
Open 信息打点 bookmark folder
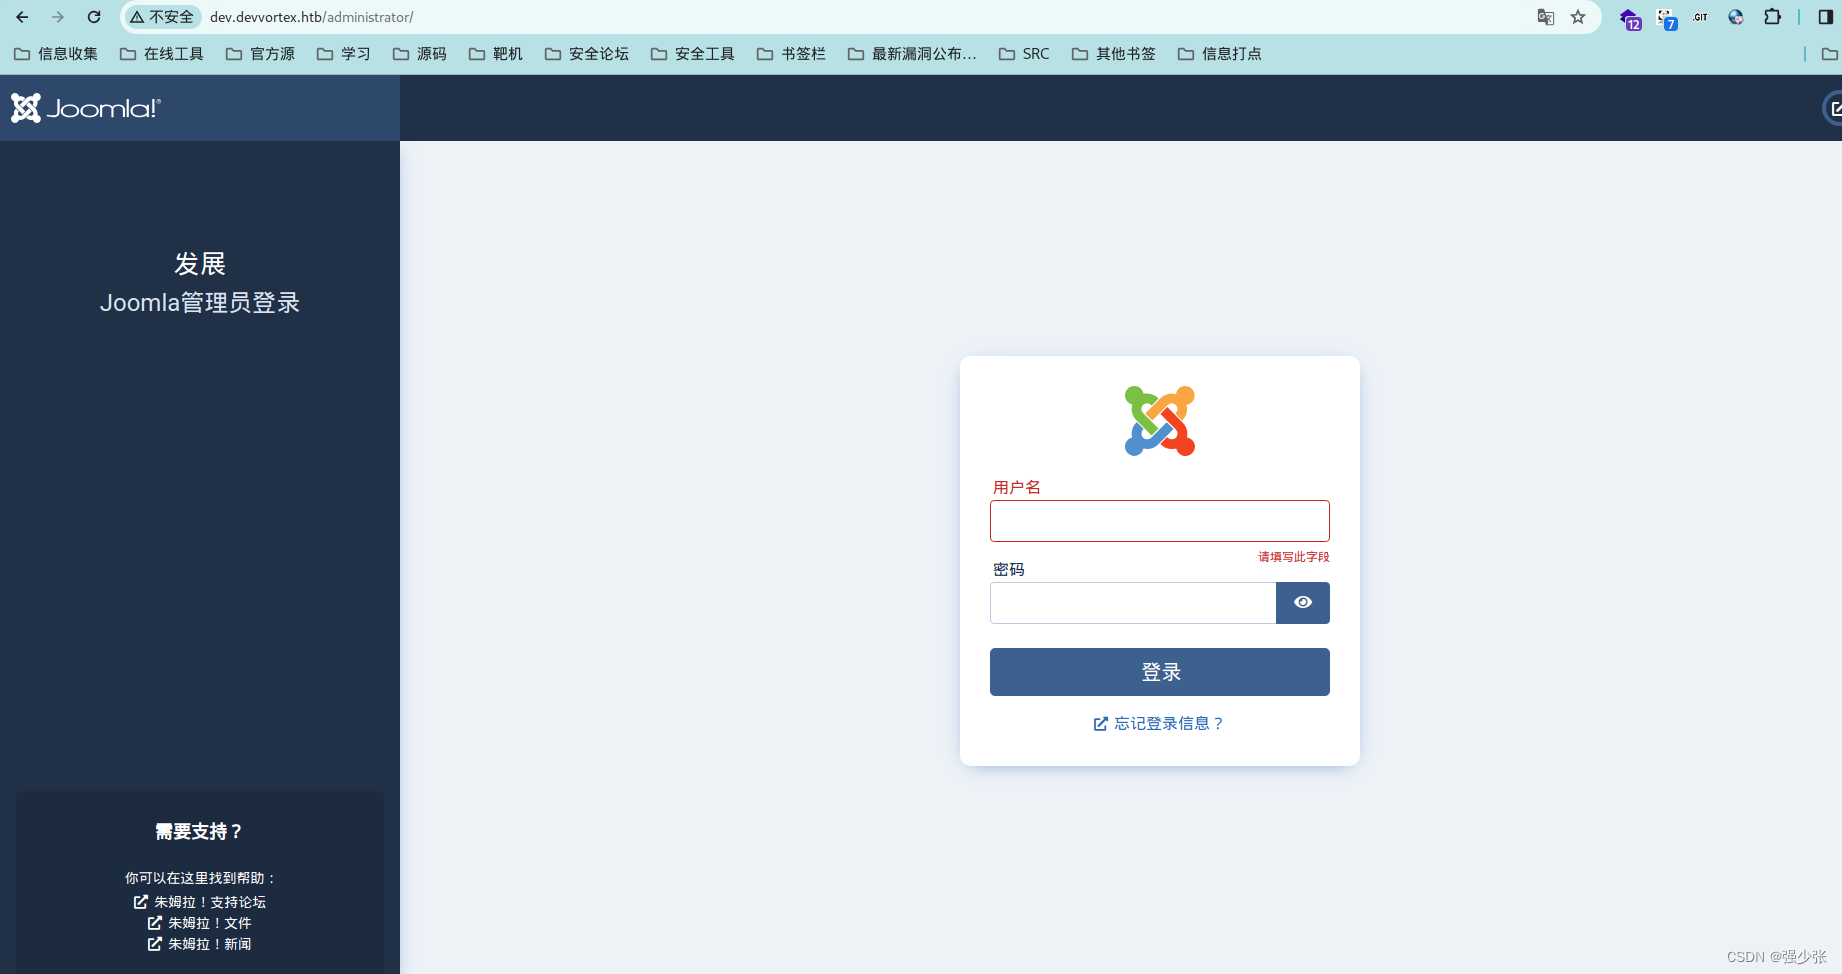(x=1219, y=54)
